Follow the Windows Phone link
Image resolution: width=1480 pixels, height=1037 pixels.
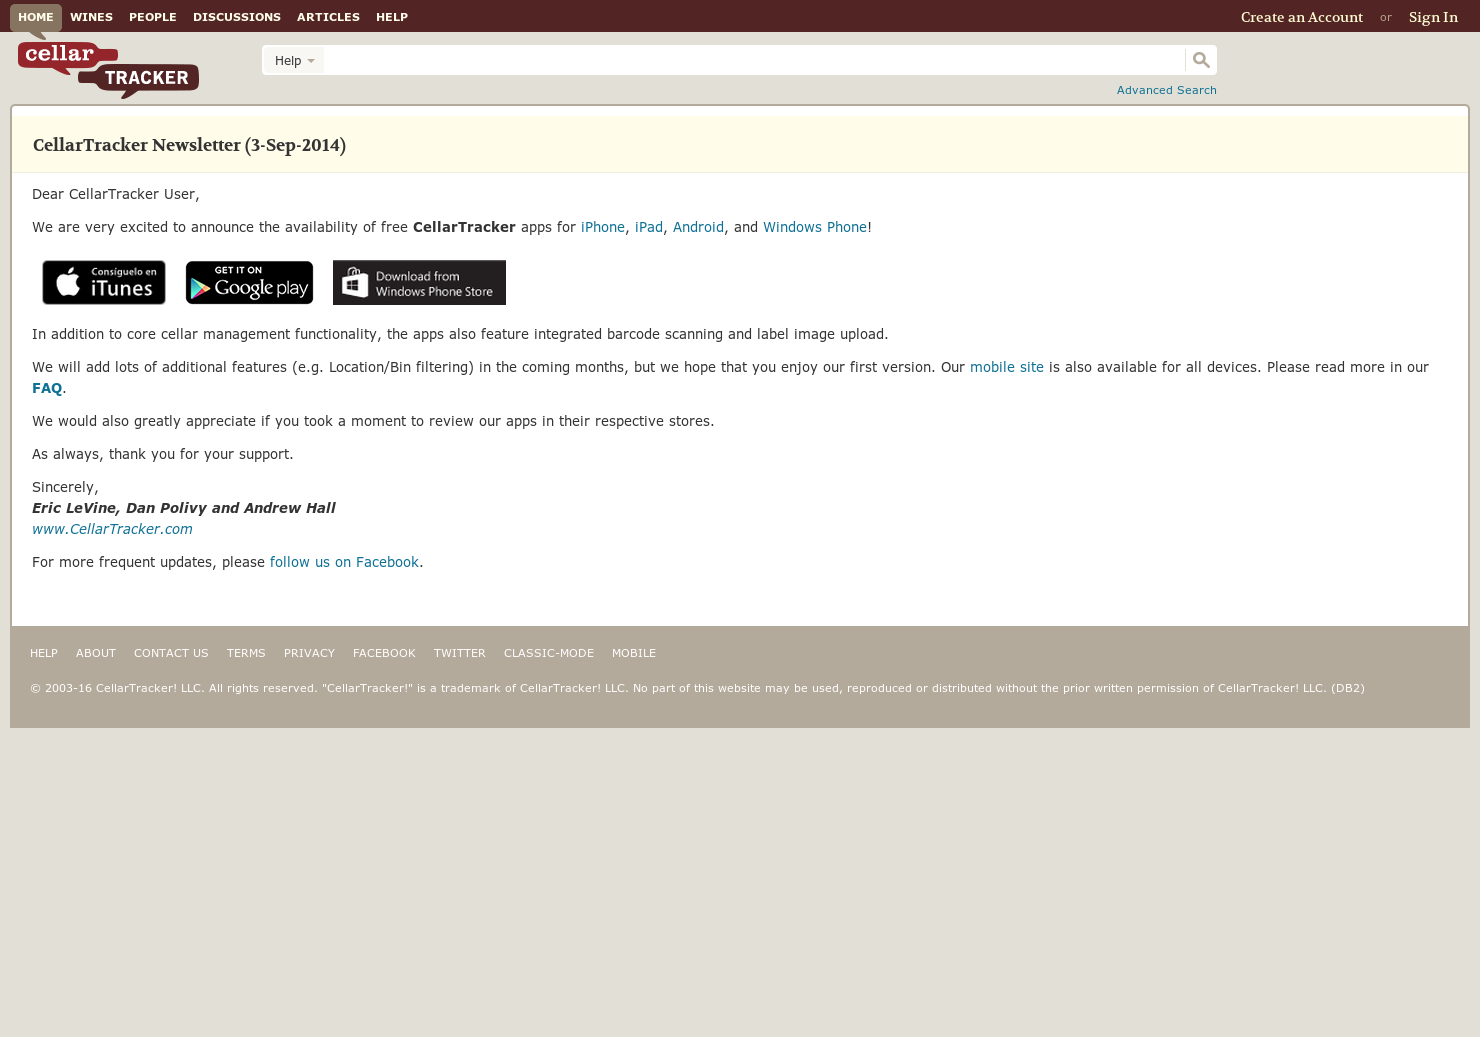click(x=815, y=227)
